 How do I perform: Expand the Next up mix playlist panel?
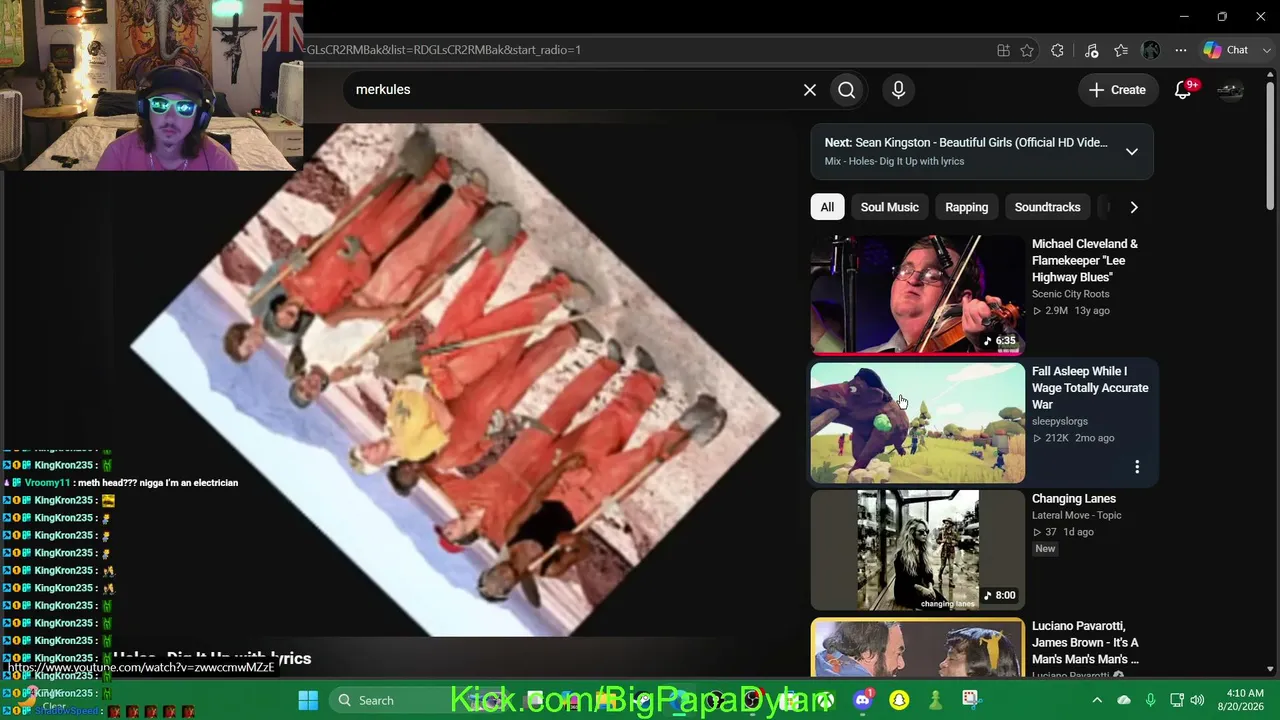(x=1132, y=152)
